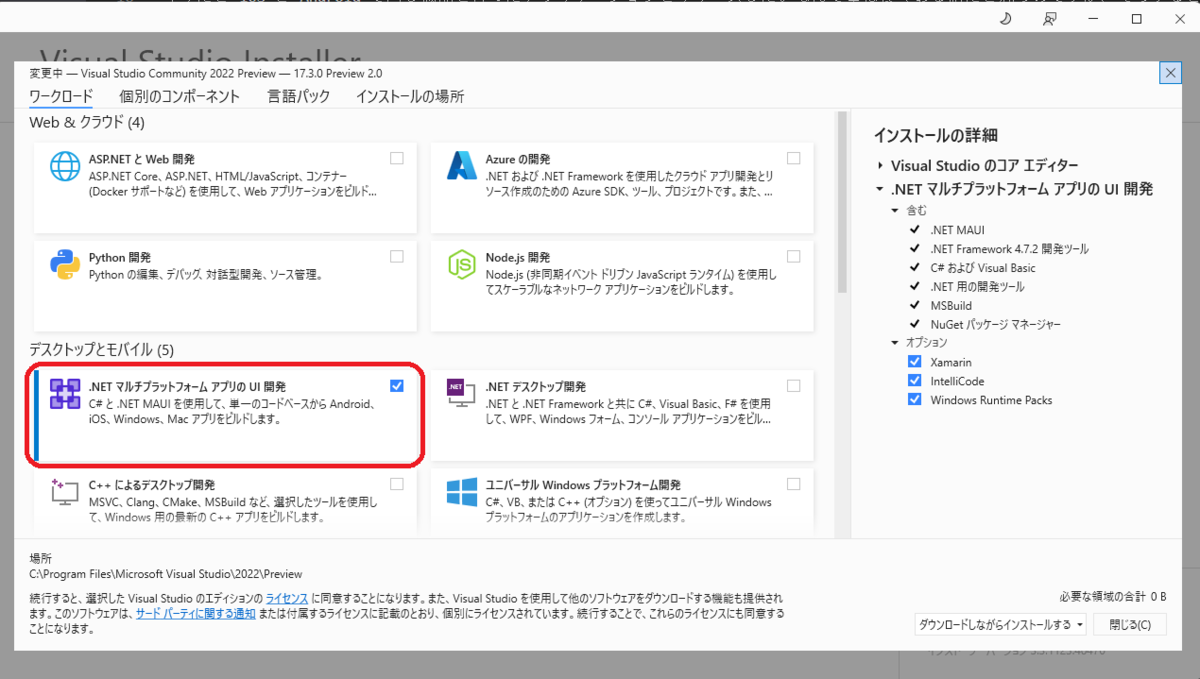Click the .NET MAUI included component
The image size is (1200, 679).
point(957,230)
